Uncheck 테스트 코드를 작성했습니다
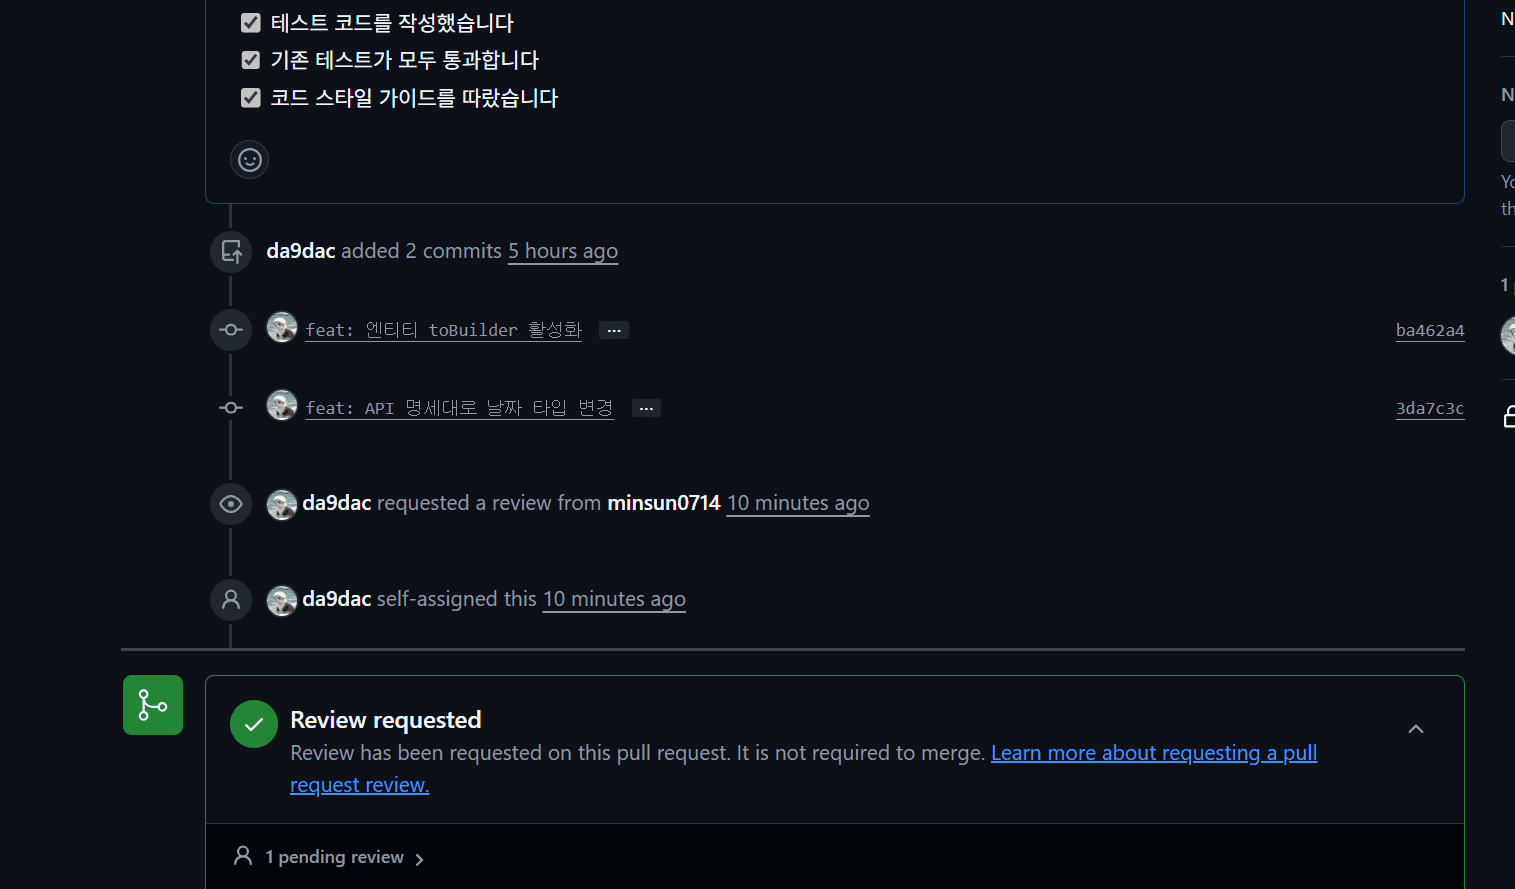This screenshot has width=1515, height=889. point(250,22)
